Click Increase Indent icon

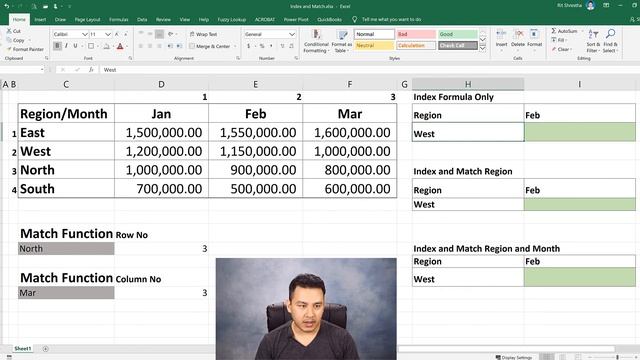pos(179,46)
